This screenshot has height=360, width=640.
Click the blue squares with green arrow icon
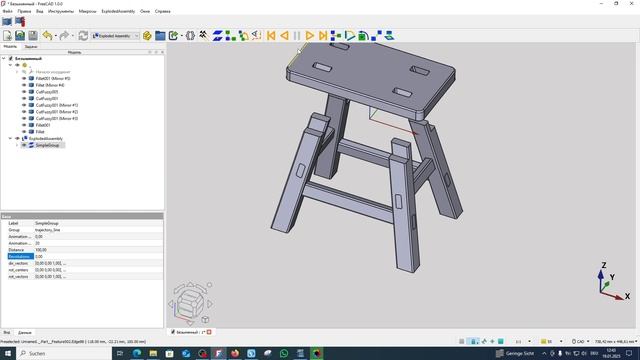tap(336, 36)
